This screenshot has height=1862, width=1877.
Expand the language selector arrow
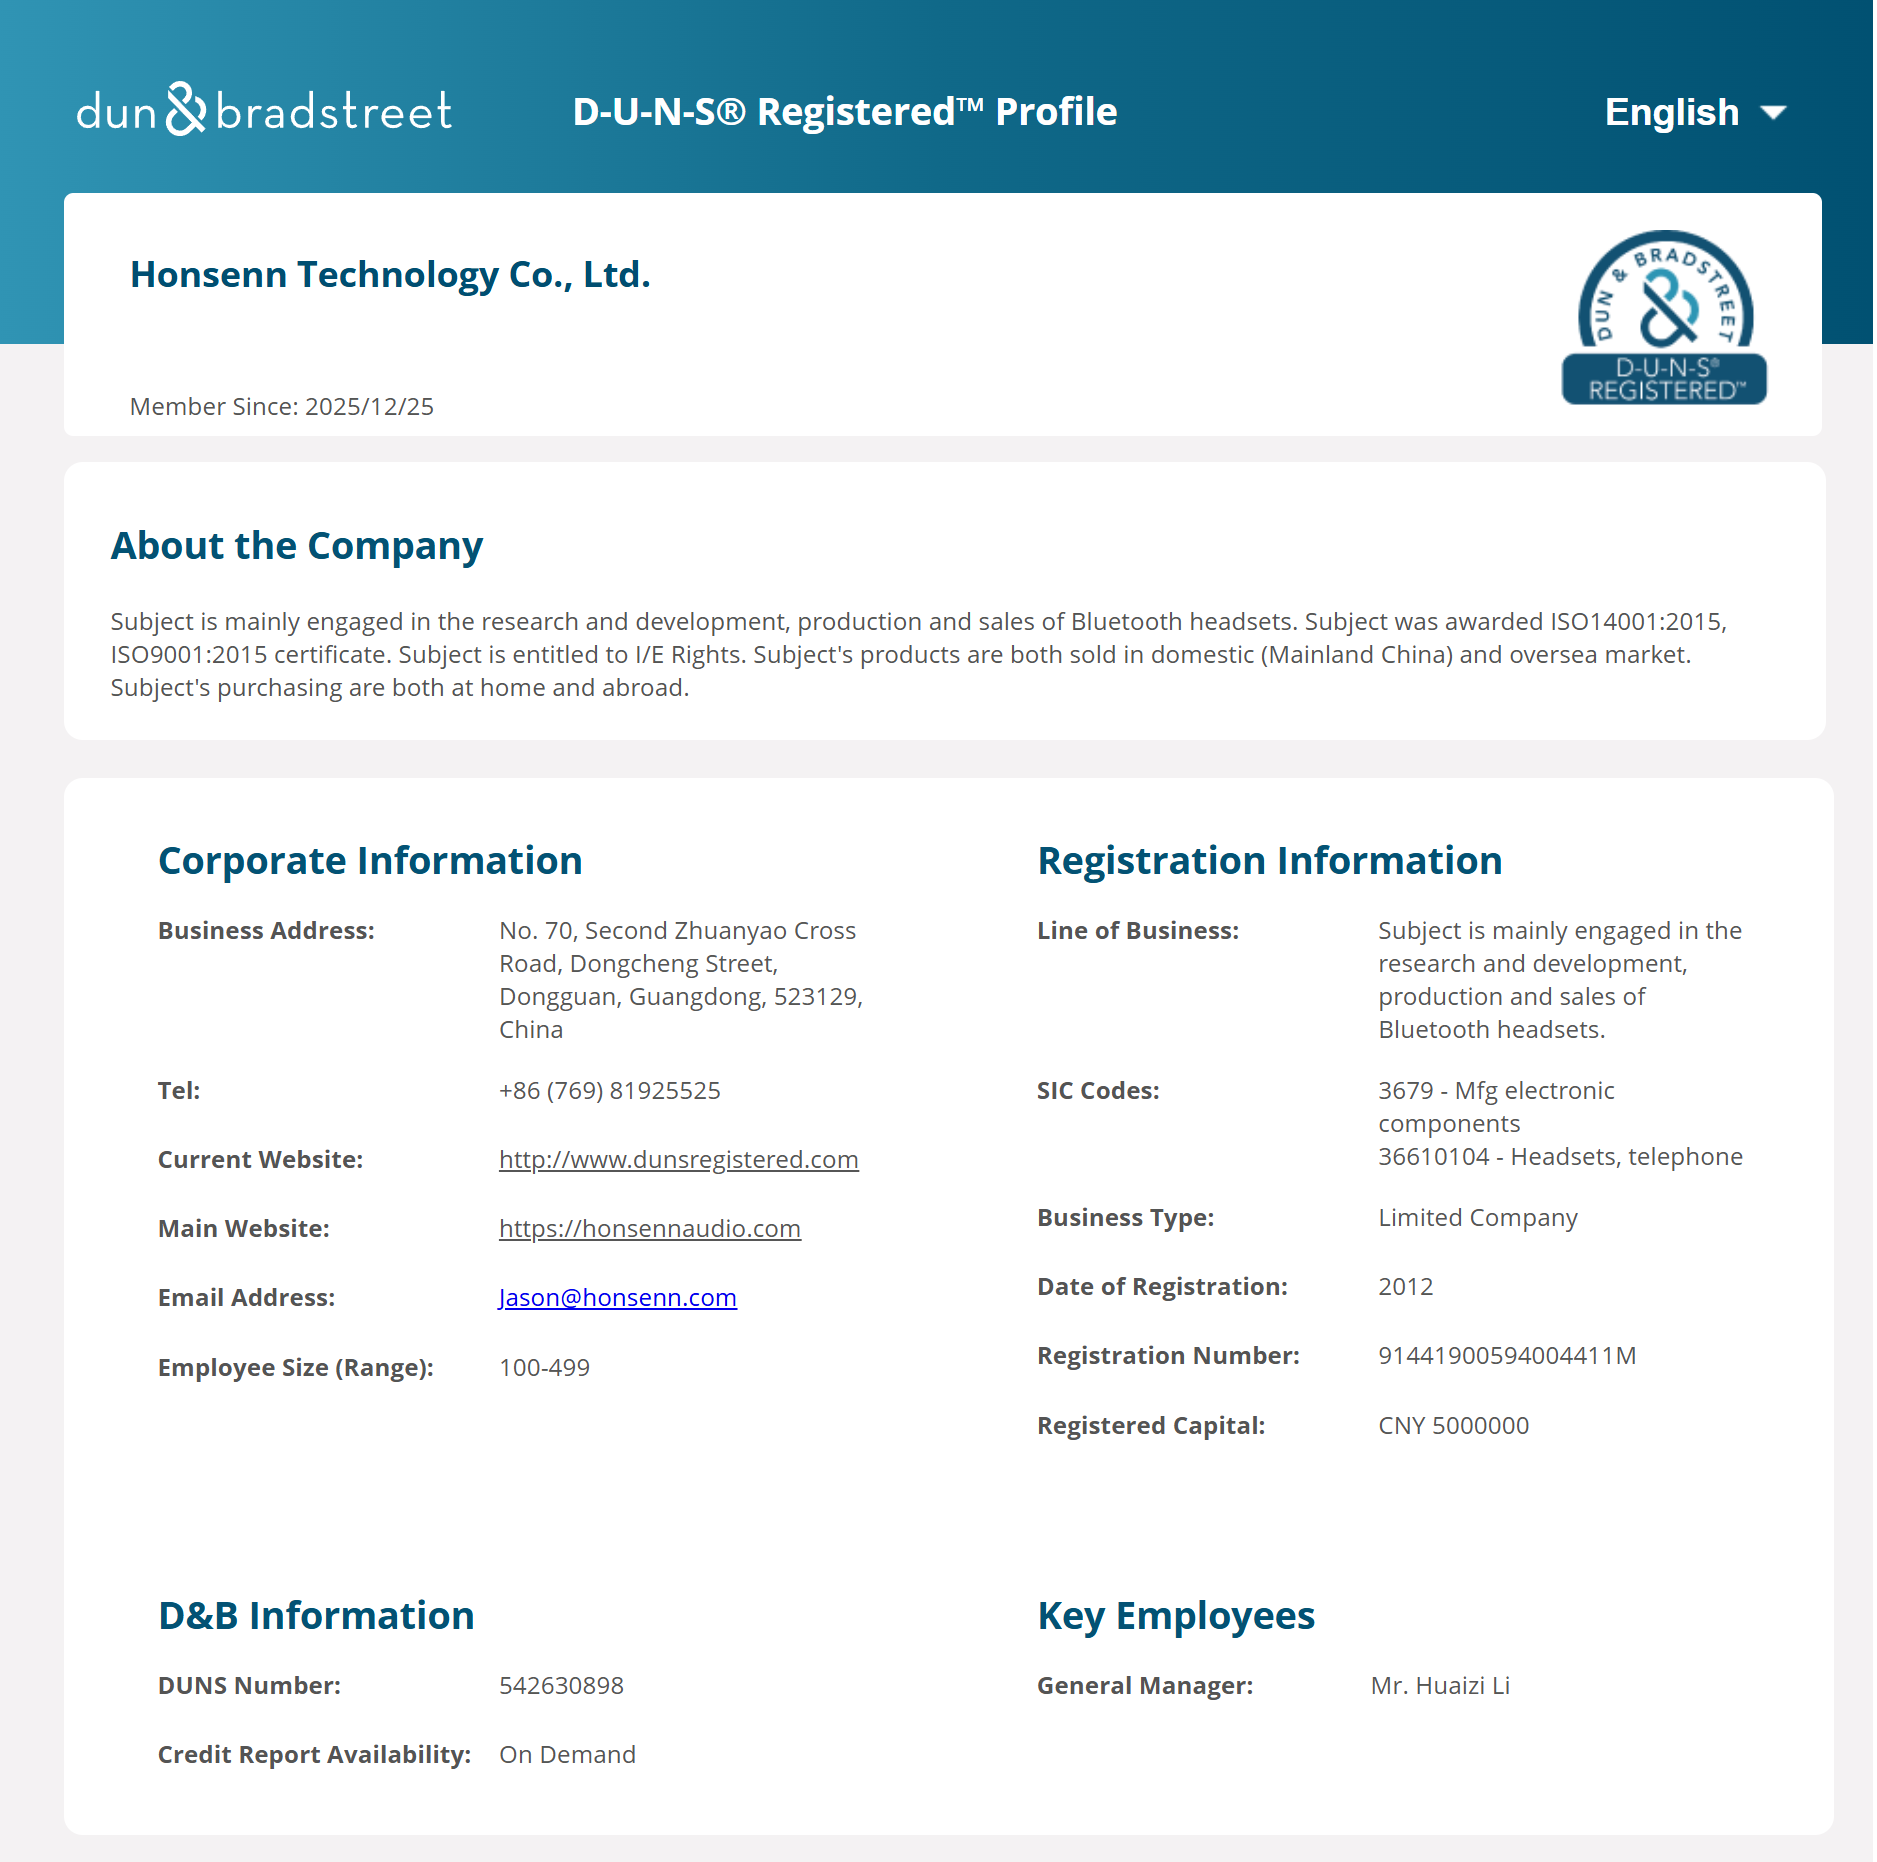tap(1771, 113)
